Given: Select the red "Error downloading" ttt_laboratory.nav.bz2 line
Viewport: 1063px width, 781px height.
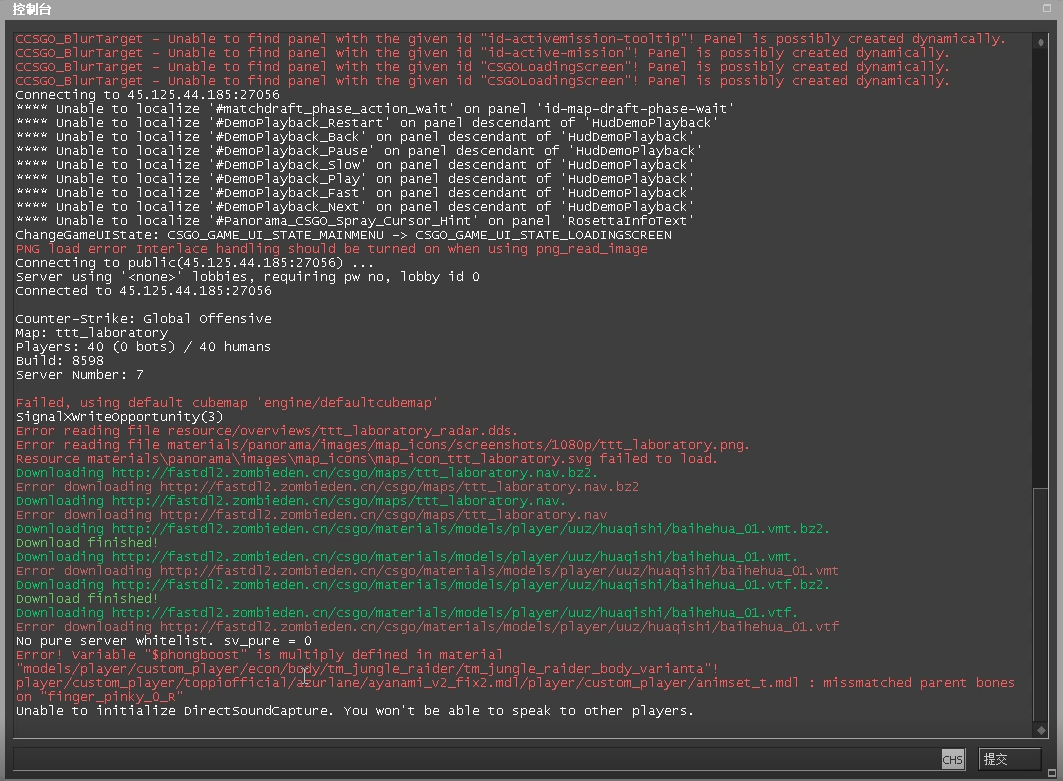Looking at the screenshot, I should [327, 487].
